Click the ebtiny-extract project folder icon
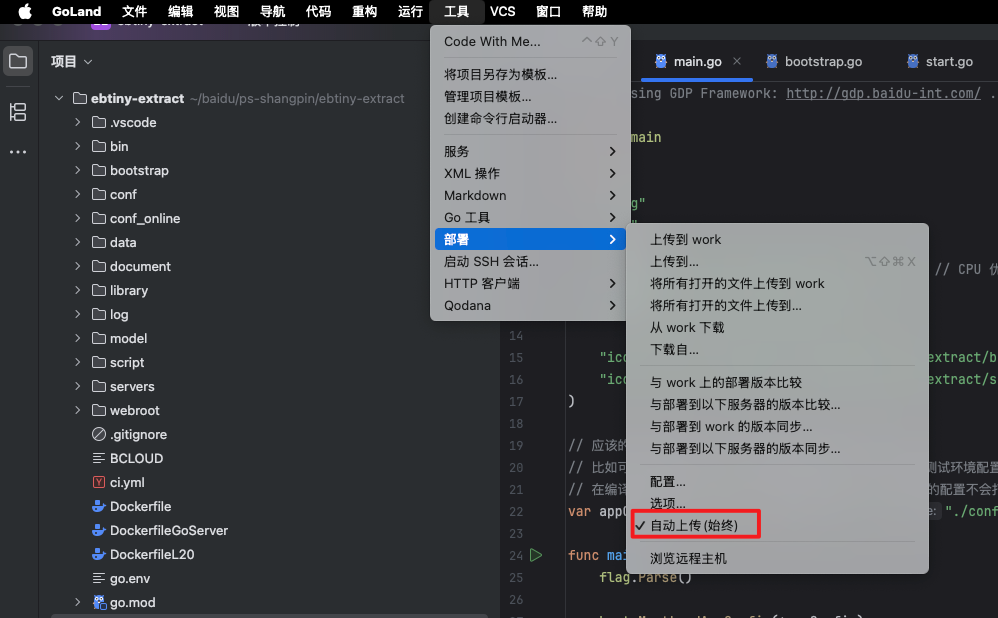 coord(80,98)
